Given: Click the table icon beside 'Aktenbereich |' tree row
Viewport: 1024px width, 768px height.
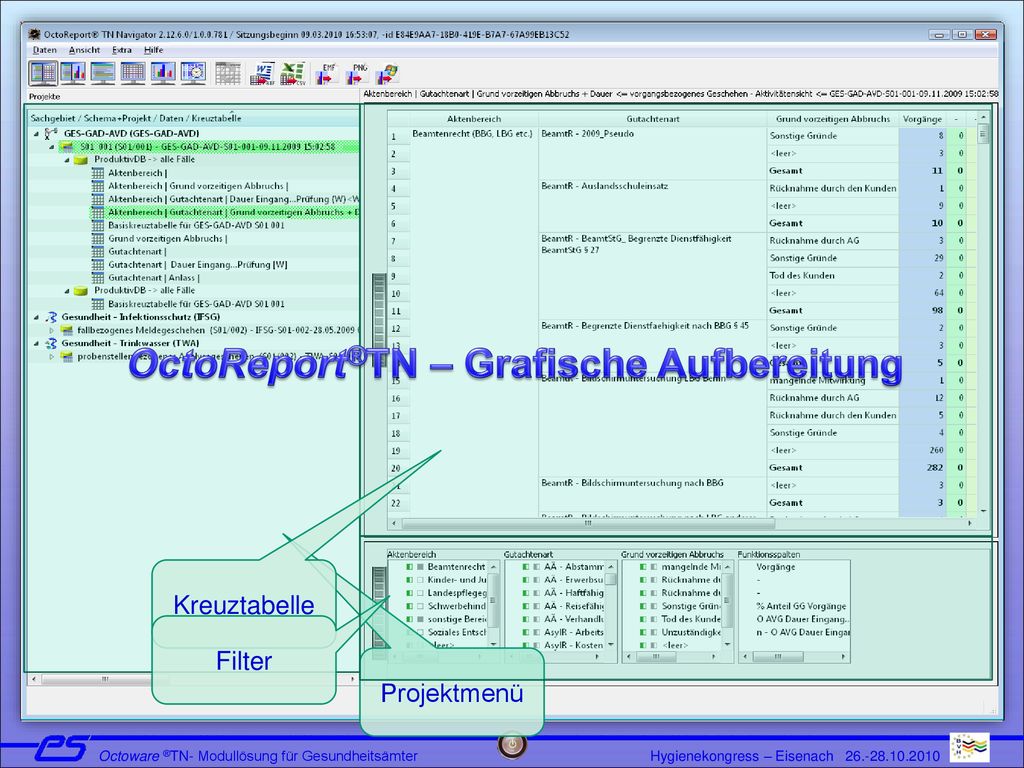Looking at the screenshot, I should 98,173.
